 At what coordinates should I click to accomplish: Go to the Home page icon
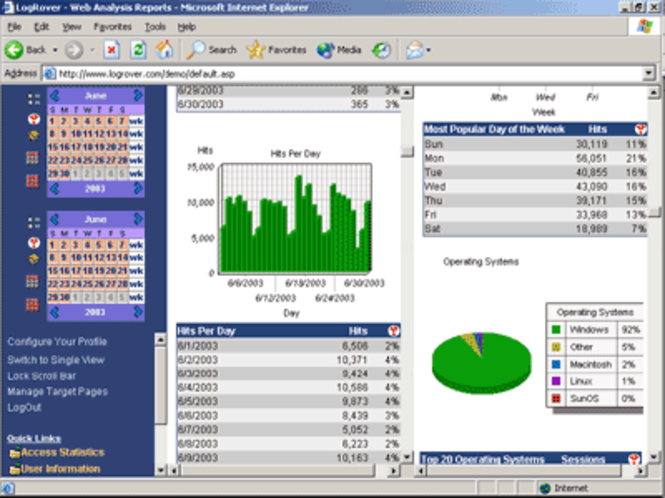165,50
